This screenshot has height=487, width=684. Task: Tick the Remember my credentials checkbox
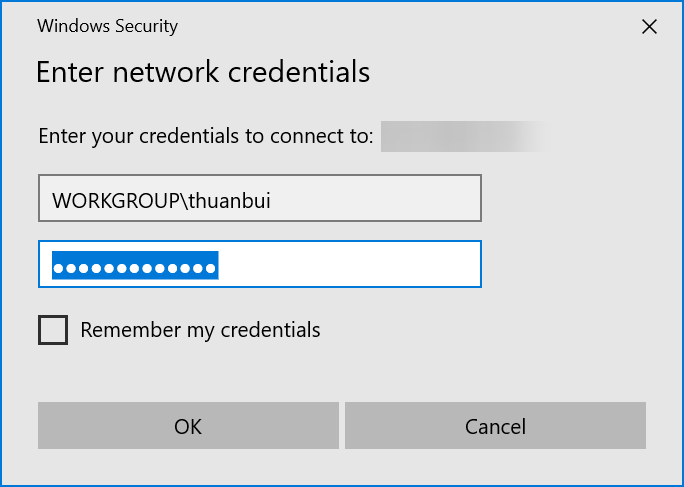(x=53, y=330)
